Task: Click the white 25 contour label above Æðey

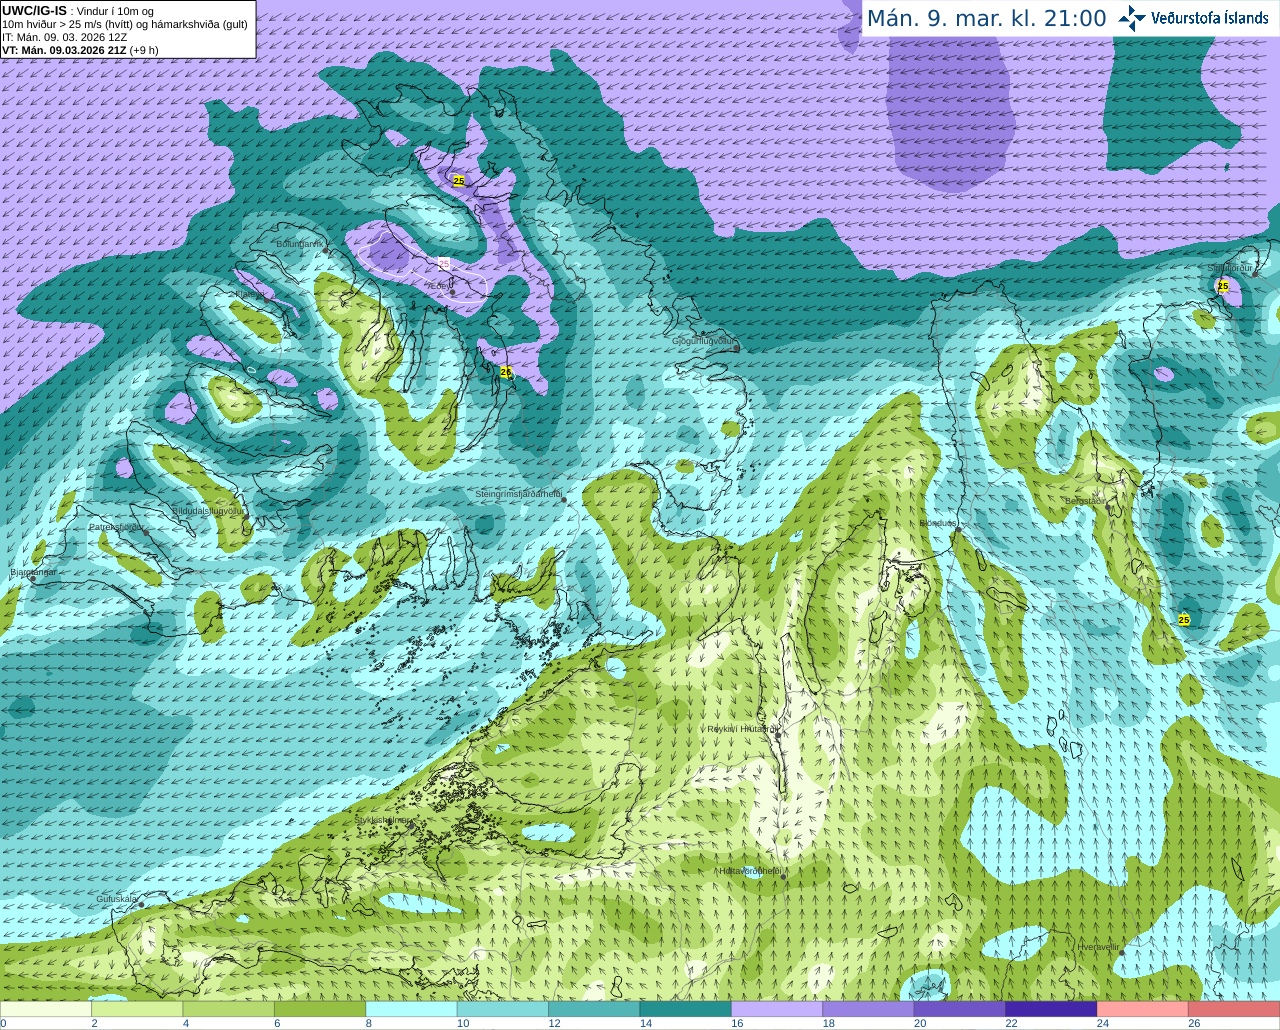Action: pos(444,263)
